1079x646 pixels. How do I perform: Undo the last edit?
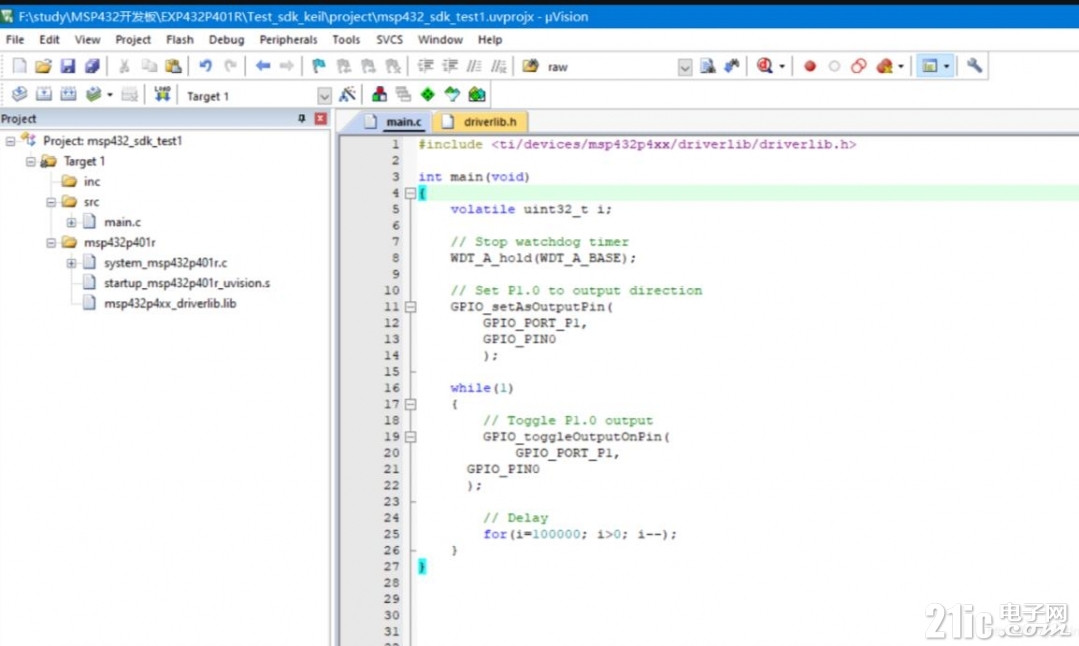[205, 66]
